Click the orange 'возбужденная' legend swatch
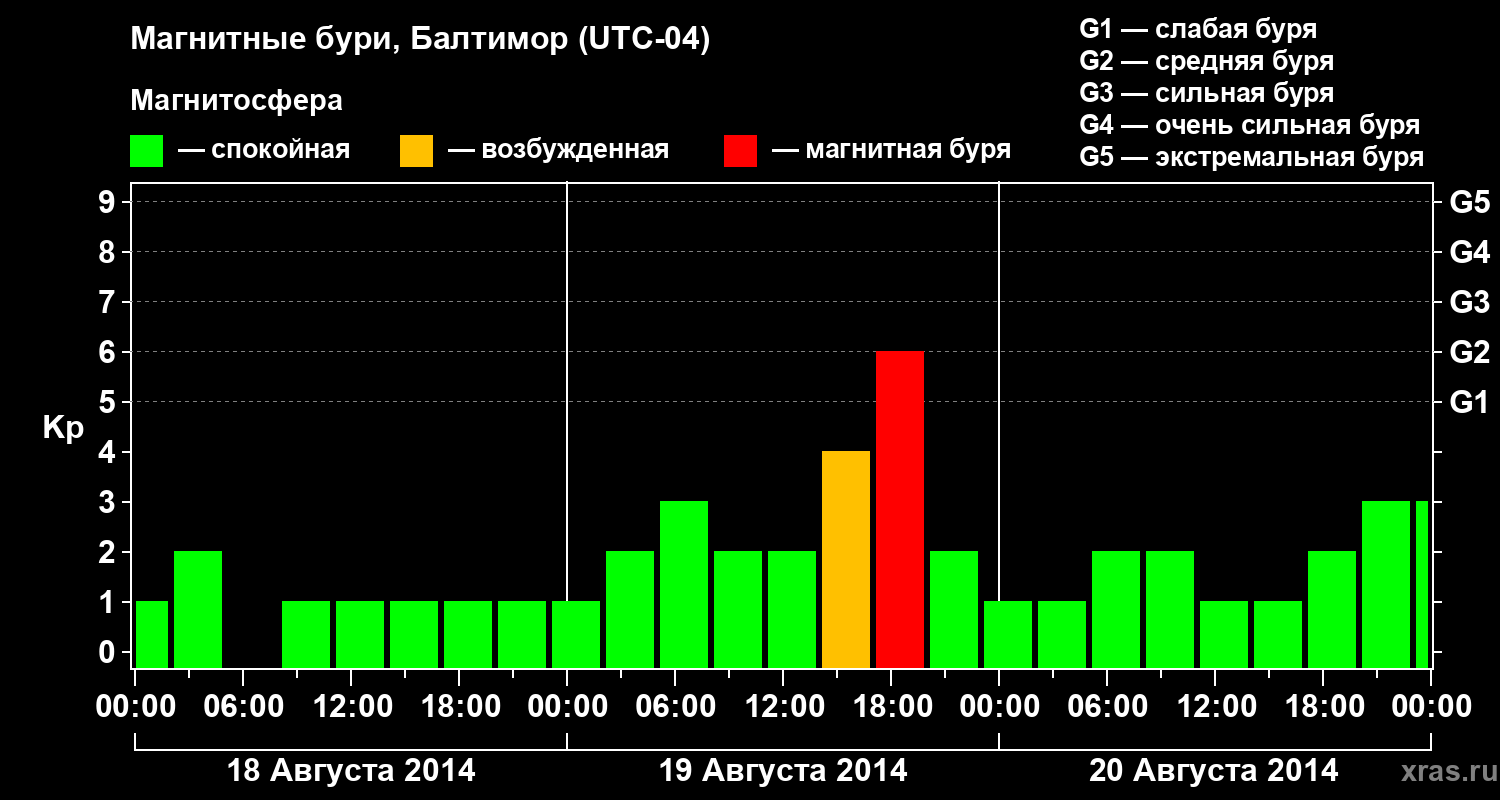Screen dimensions: 1500x800 416,151
